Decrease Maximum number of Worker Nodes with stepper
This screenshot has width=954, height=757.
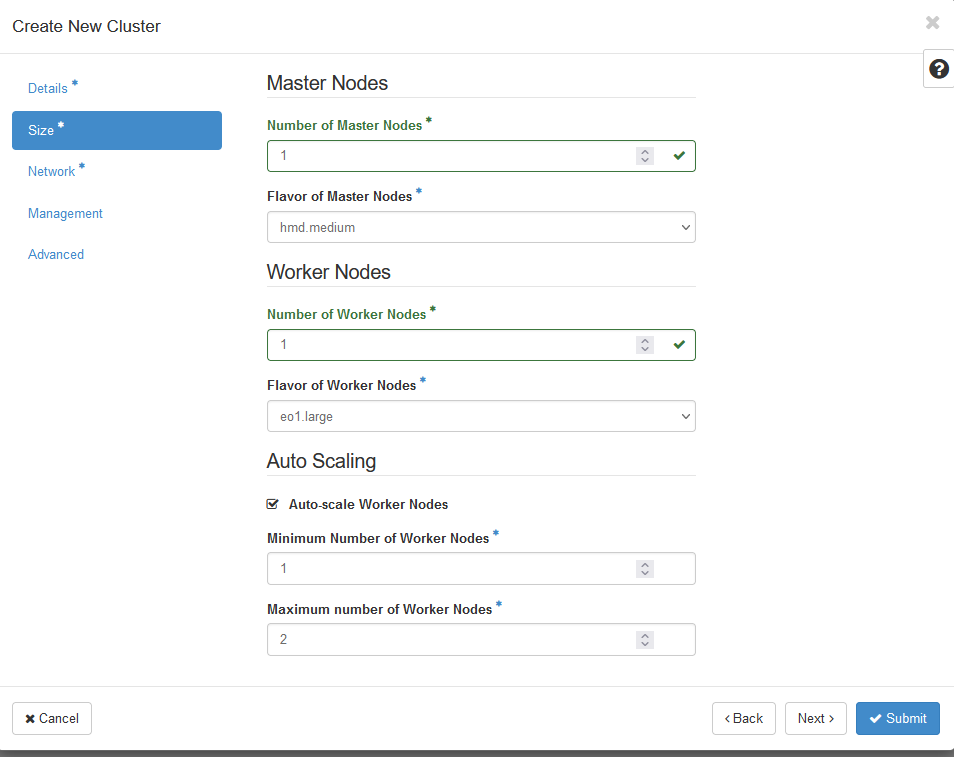click(x=644, y=644)
